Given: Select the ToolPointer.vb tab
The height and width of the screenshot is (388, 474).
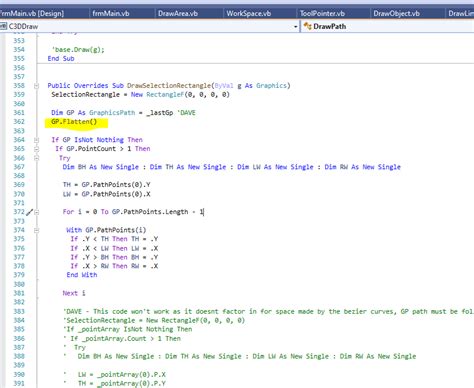Looking at the screenshot, I should tap(322, 13).
